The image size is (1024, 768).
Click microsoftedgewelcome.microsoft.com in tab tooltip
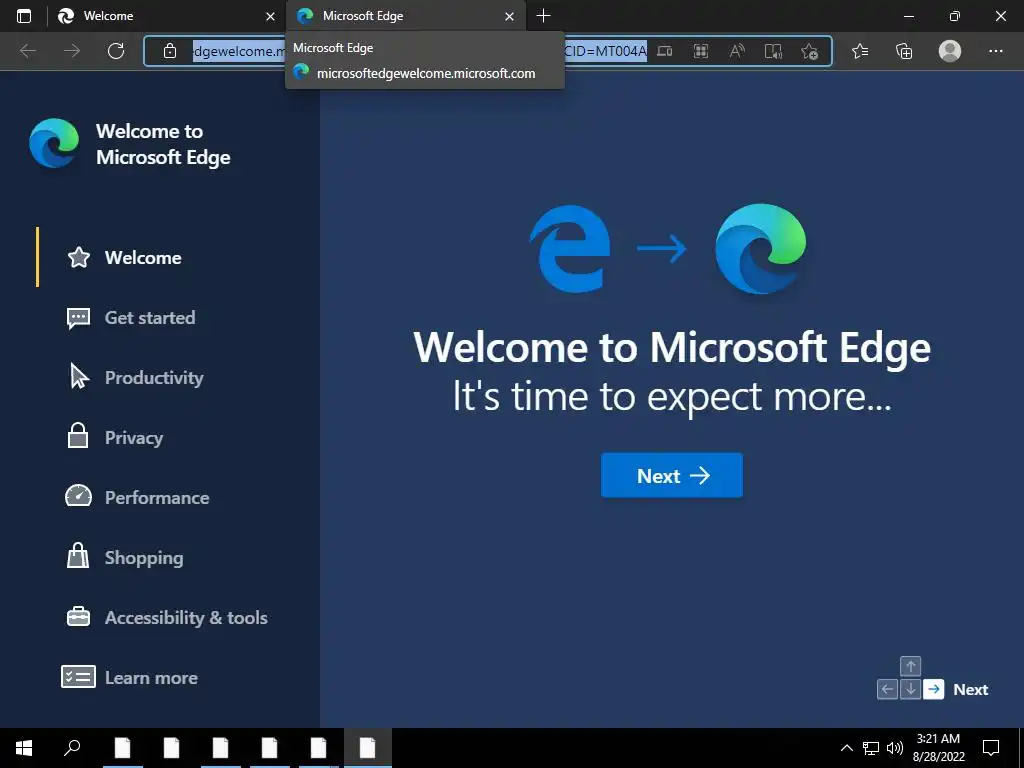tap(425, 73)
